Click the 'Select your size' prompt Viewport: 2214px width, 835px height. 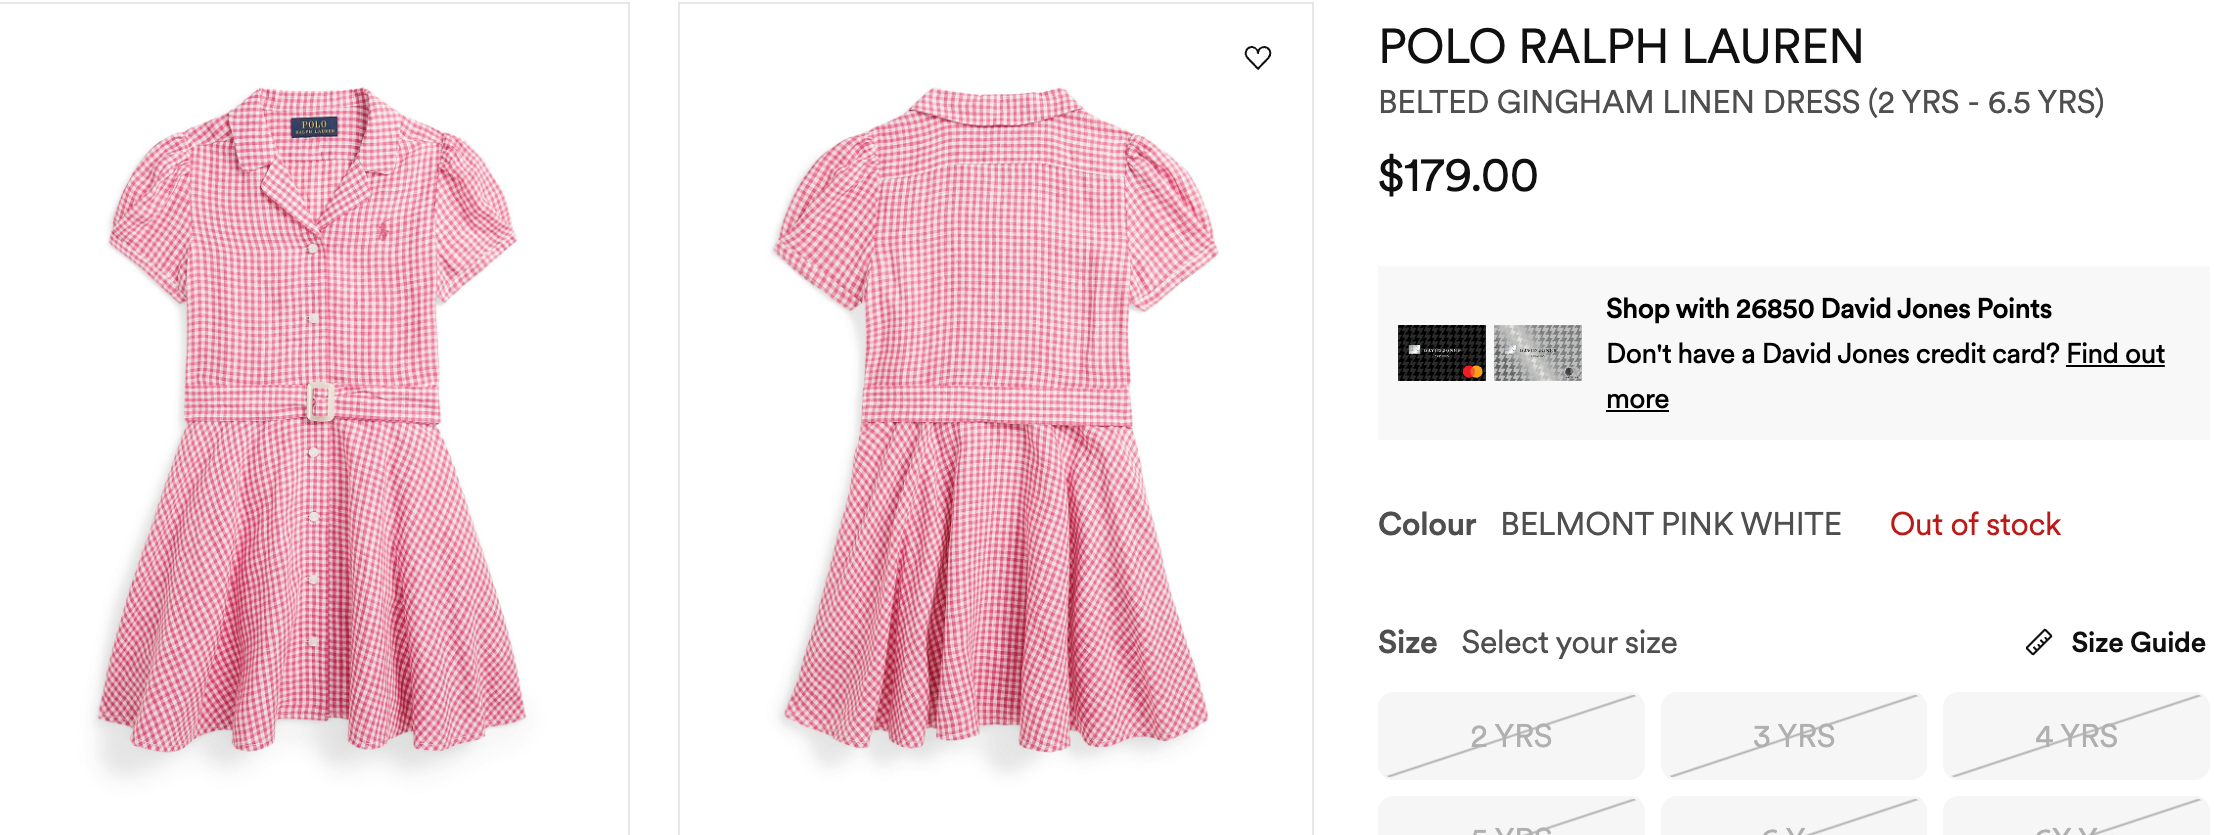[1568, 642]
